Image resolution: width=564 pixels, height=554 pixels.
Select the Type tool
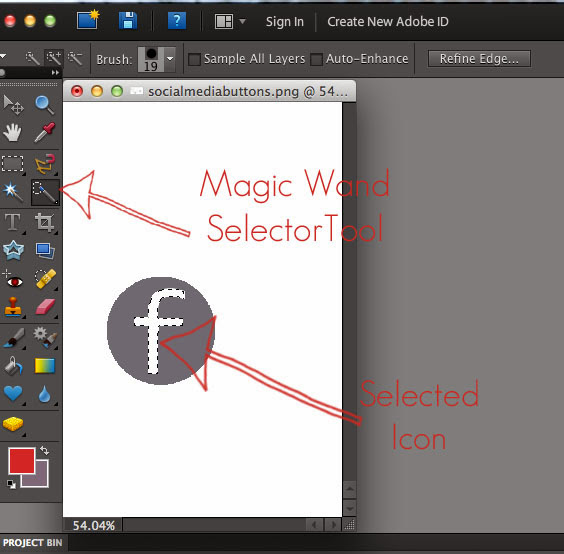pyautogui.click(x=13, y=222)
